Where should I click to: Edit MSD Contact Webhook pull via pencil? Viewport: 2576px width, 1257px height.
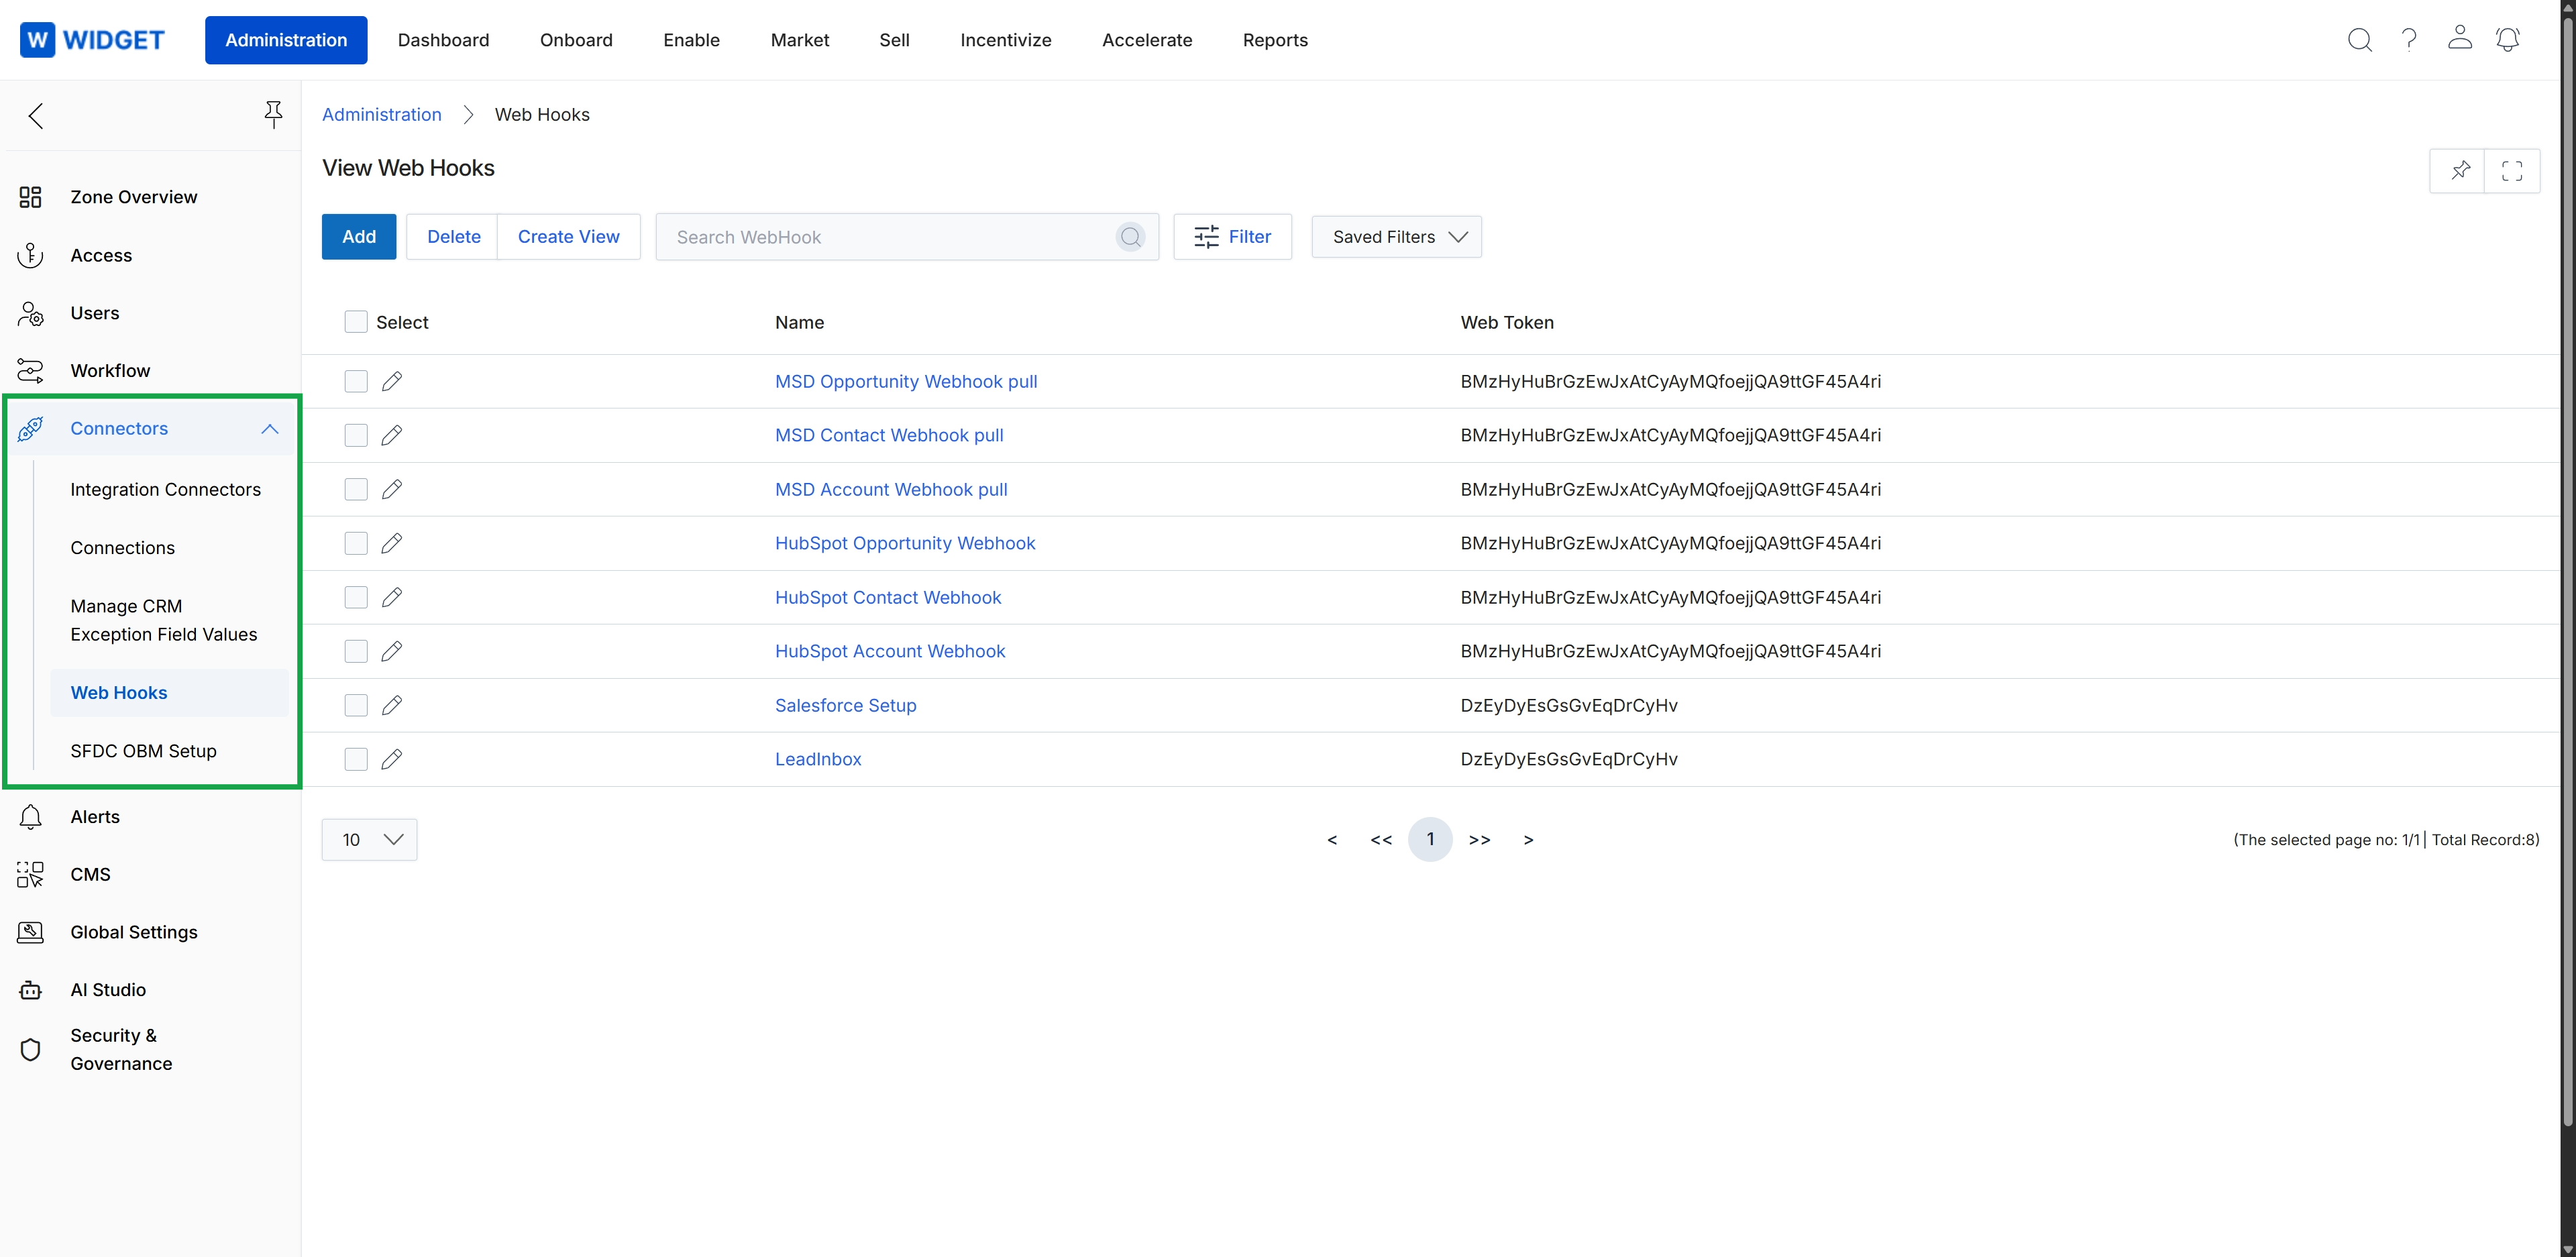pyautogui.click(x=392, y=435)
